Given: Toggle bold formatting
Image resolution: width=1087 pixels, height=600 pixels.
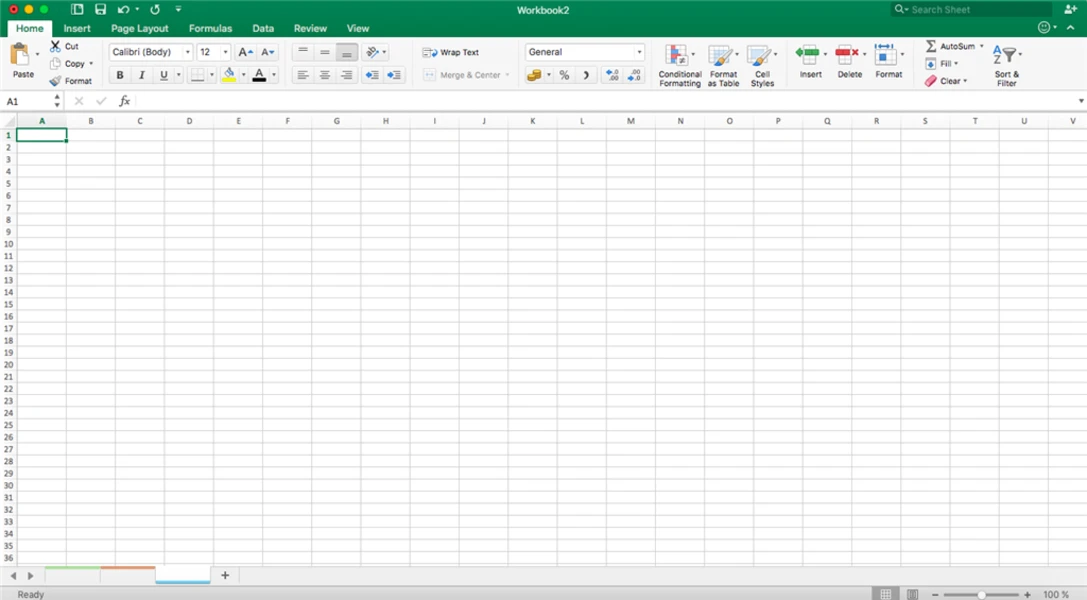Looking at the screenshot, I should (119, 74).
